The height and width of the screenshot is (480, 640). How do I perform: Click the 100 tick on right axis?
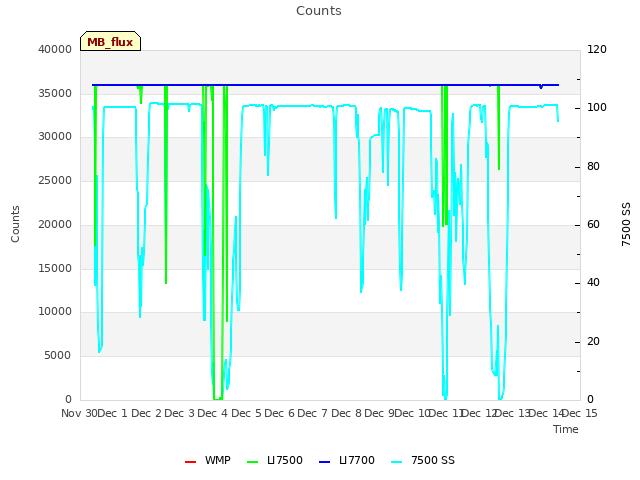click(597, 108)
